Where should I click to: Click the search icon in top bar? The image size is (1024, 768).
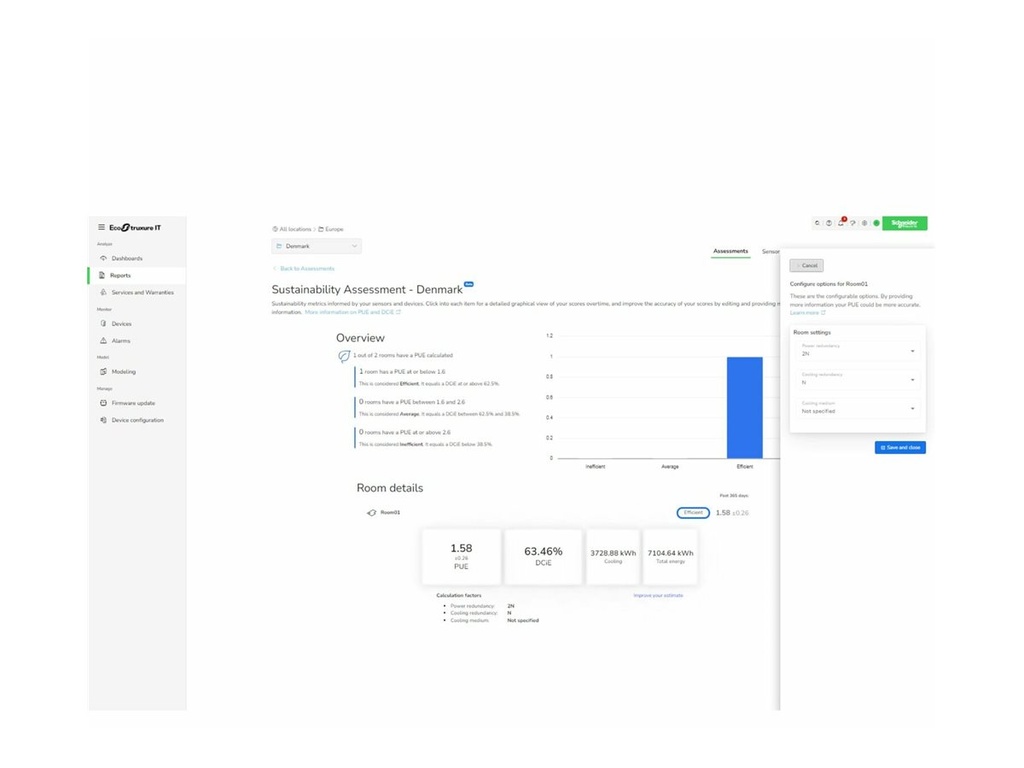[817, 222]
